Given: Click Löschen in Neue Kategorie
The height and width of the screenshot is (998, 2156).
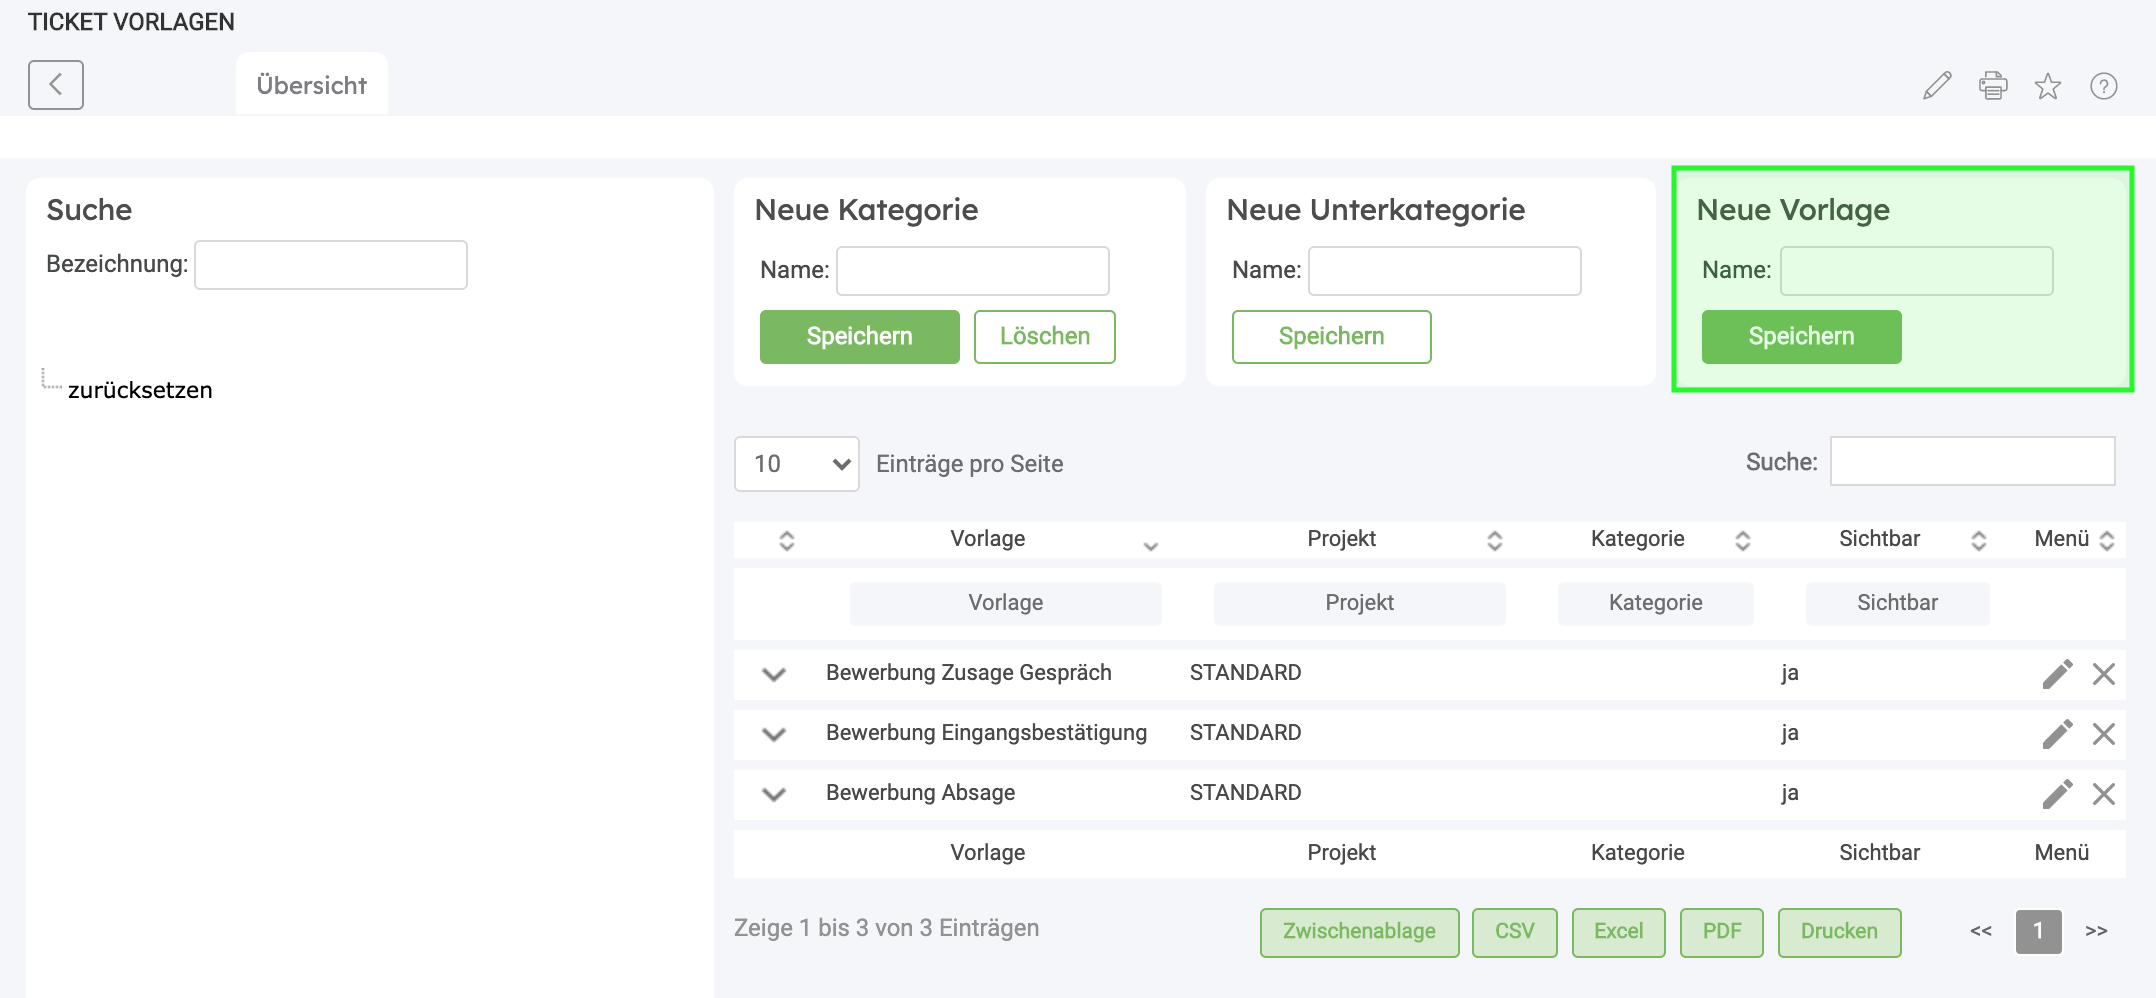Looking at the screenshot, I should 1044,337.
